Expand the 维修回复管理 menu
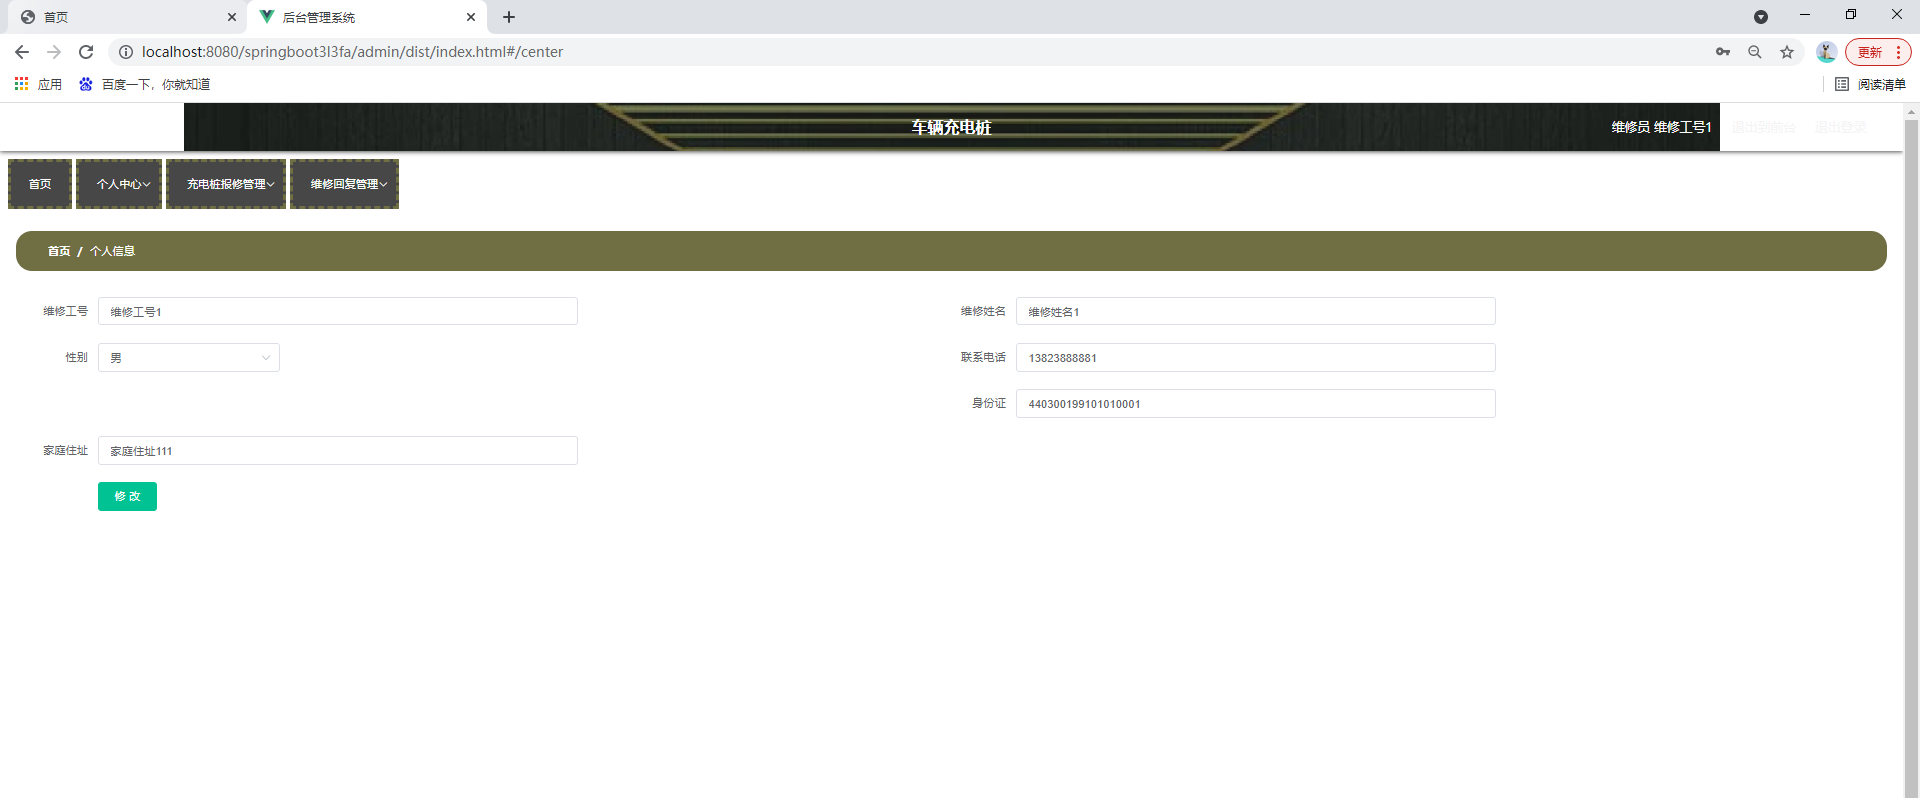Image resolution: width=1920 pixels, height=798 pixels. point(344,184)
